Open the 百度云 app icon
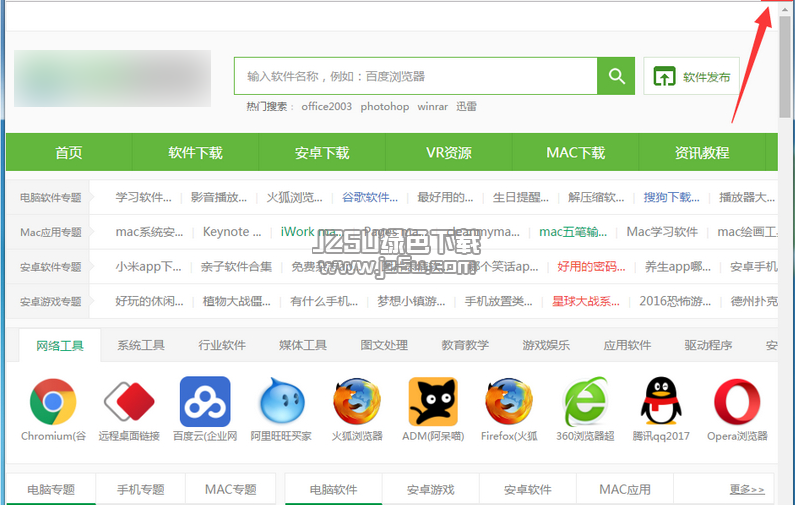Viewport: 795px width, 505px height. pyautogui.click(x=205, y=402)
